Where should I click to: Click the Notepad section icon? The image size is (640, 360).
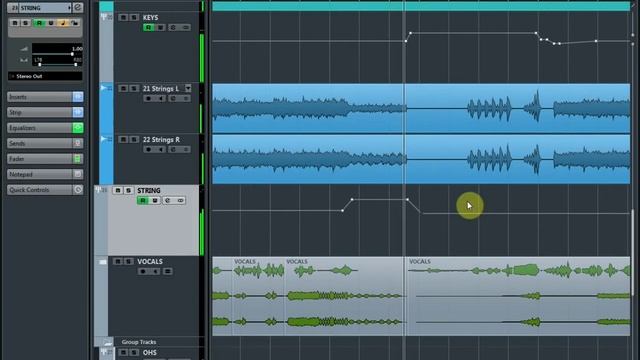coord(78,174)
